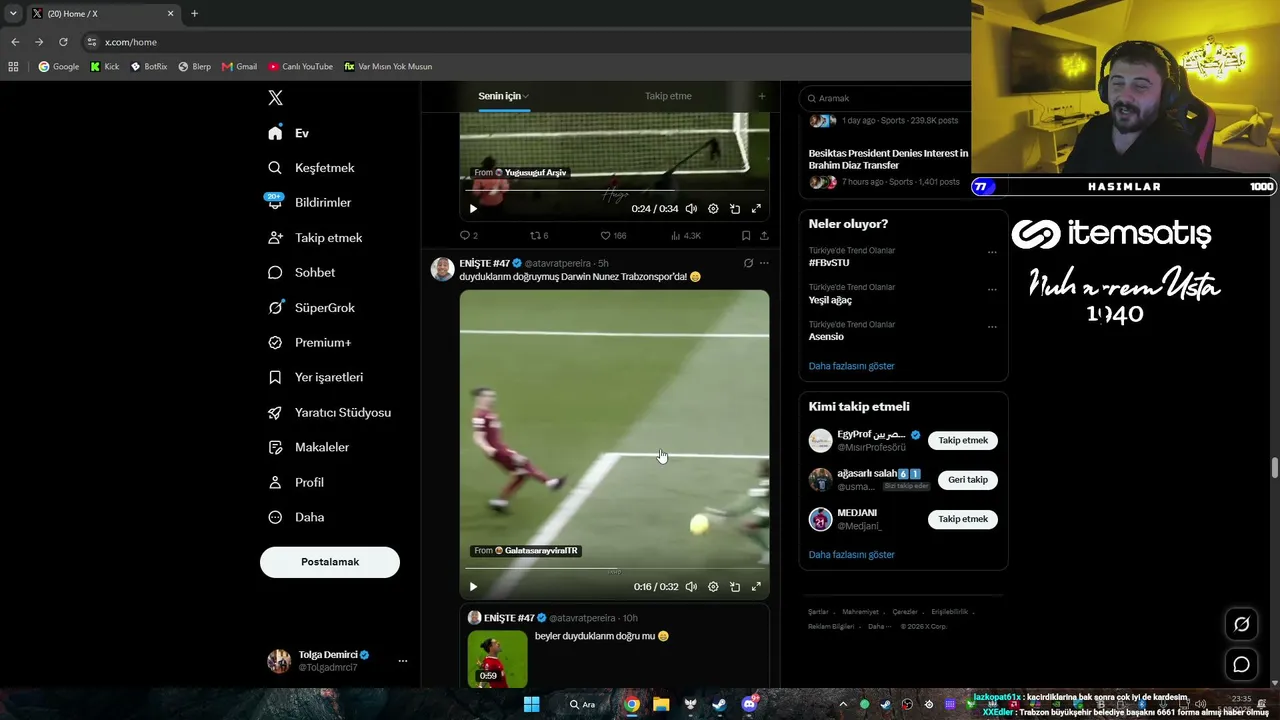1280x720 pixels.
Task: Follow the MEDJANI account
Action: click(x=963, y=519)
